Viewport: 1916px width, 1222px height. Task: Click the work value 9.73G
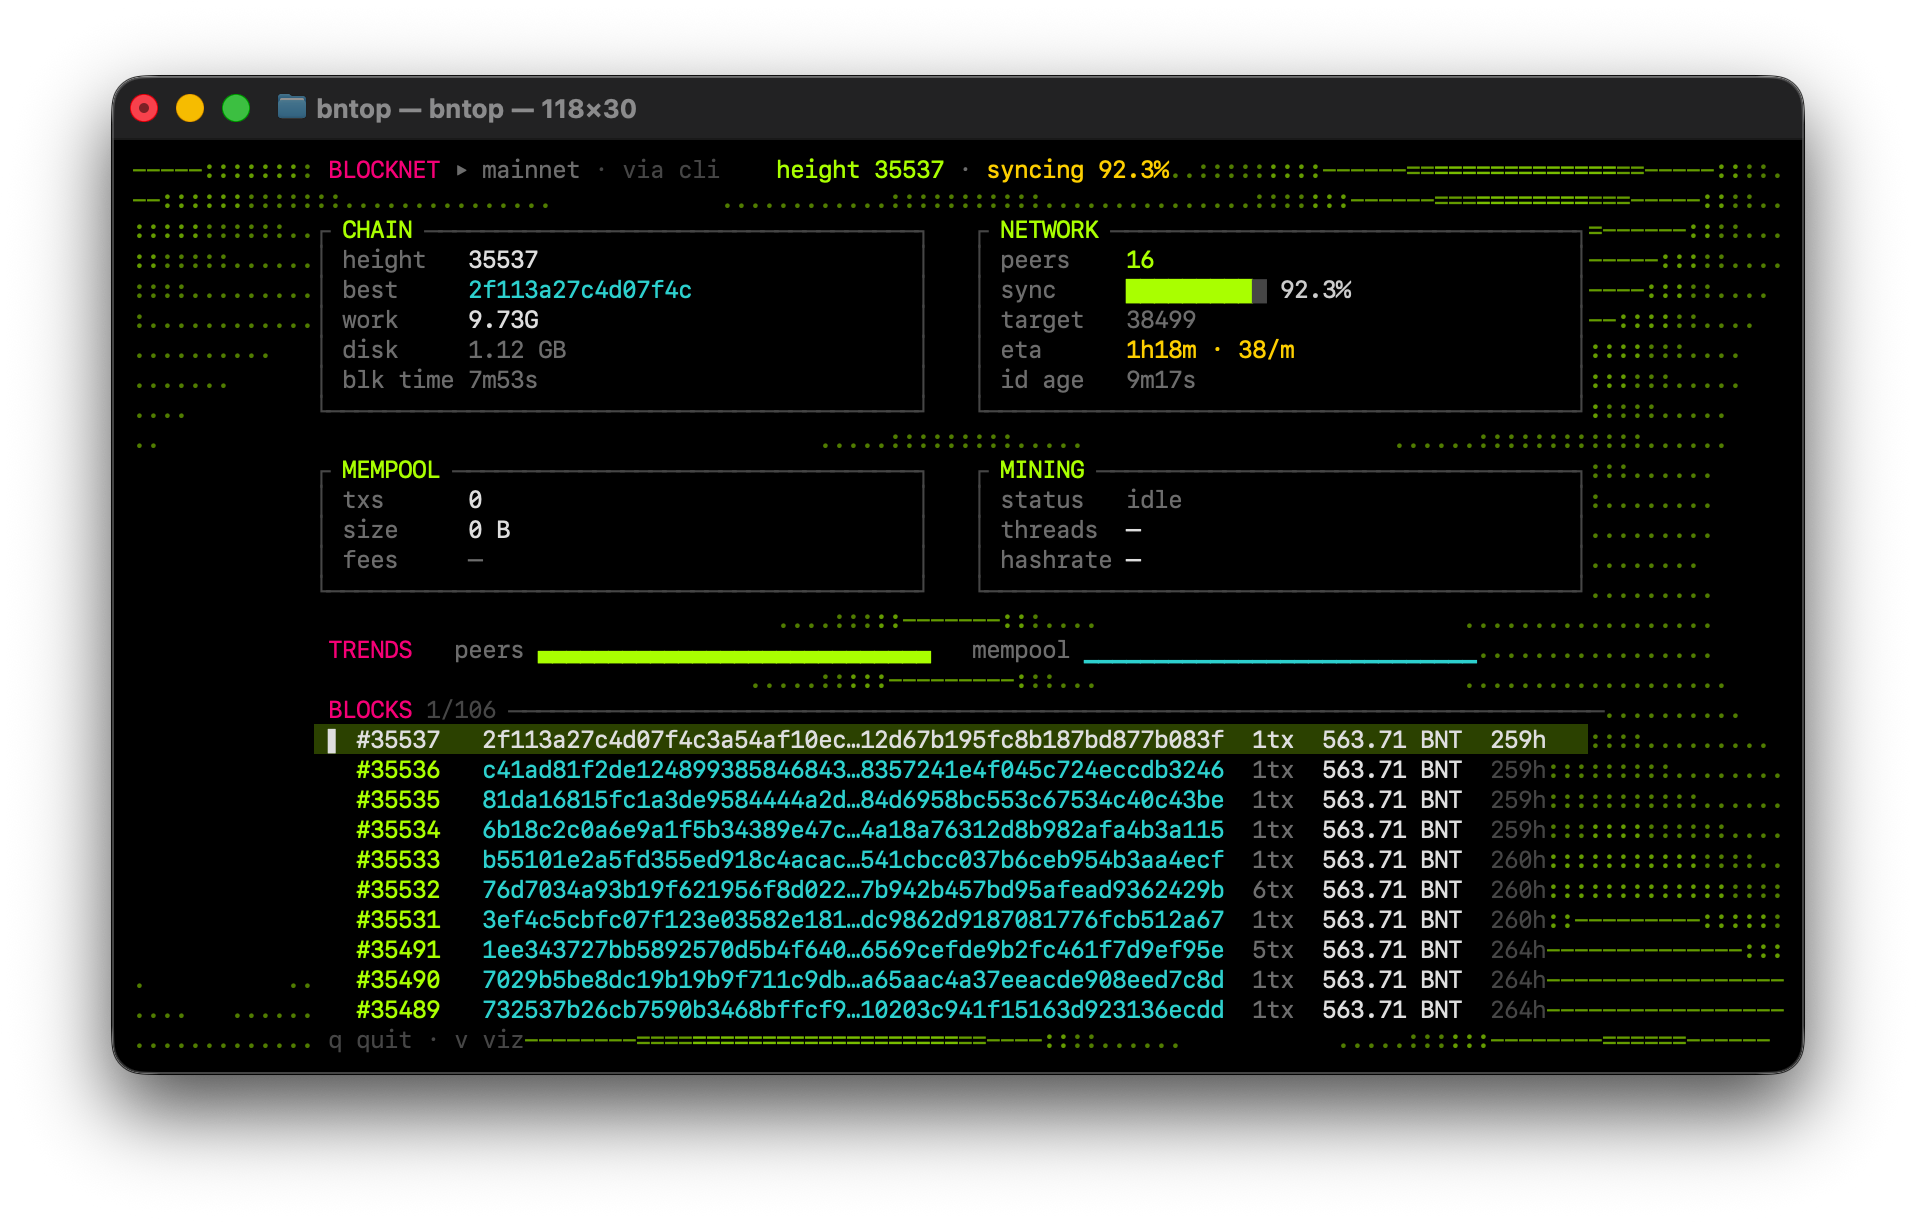pyautogui.click(x=503, y=320)
